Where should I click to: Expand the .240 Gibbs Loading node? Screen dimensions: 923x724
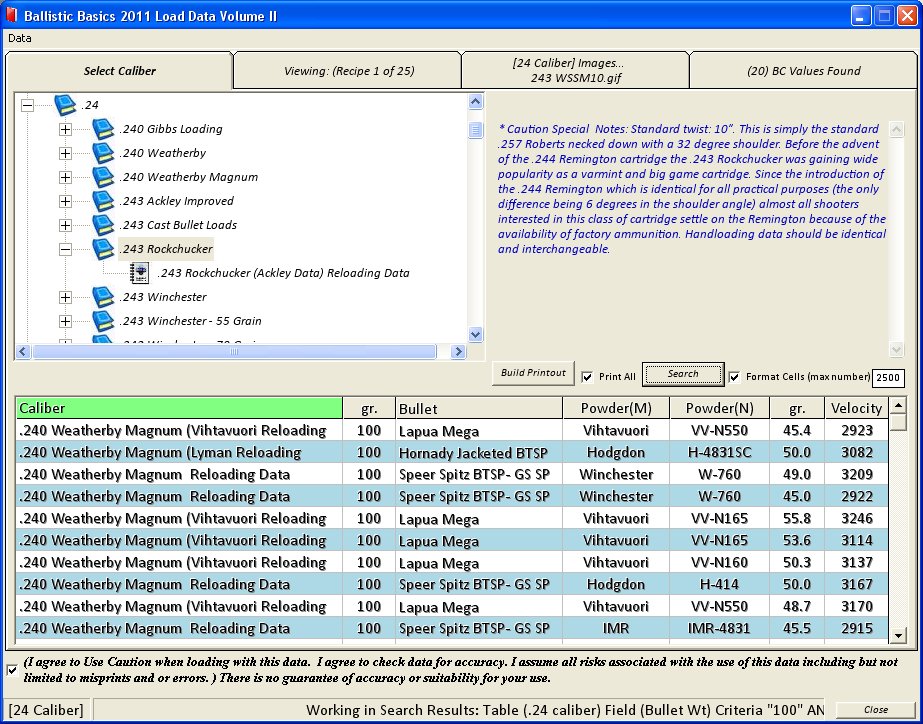point(65,129)
